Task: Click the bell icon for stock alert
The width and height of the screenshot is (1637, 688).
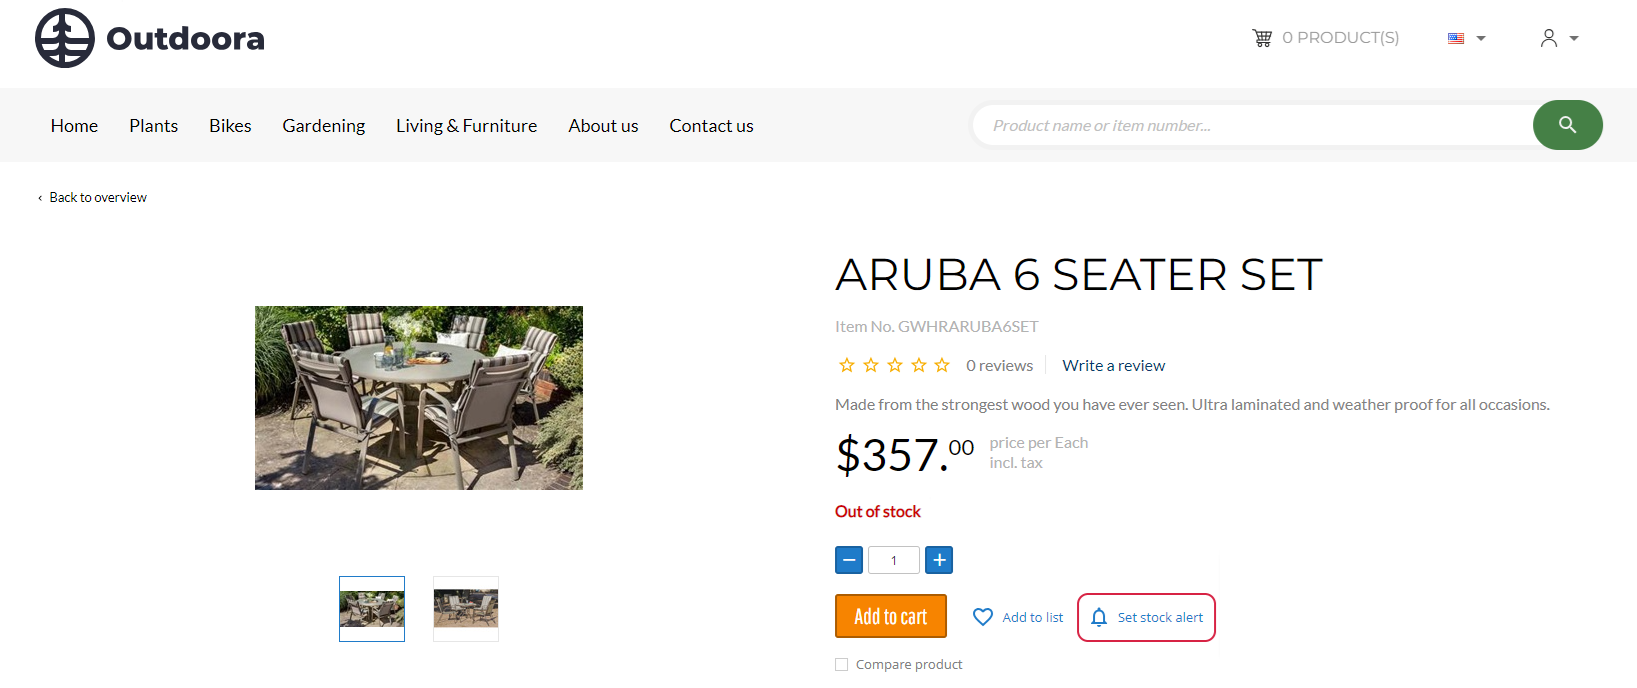Action: [1099, 617]
